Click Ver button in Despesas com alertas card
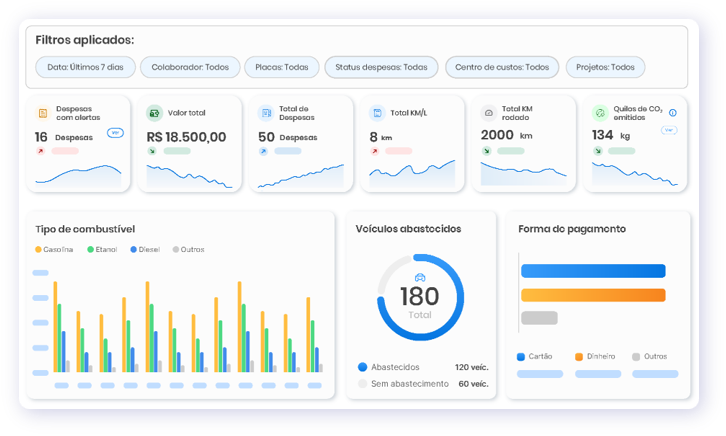Image resolution: width=726 pixels, height=436 pixels. pos(115,132)
